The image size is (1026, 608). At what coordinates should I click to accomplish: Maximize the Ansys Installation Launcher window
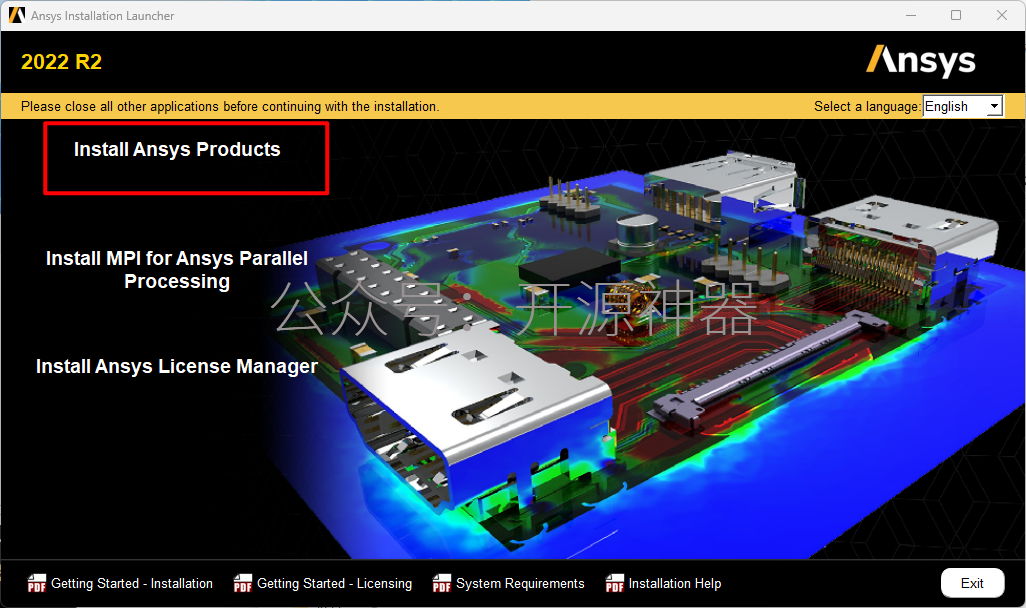956,15
